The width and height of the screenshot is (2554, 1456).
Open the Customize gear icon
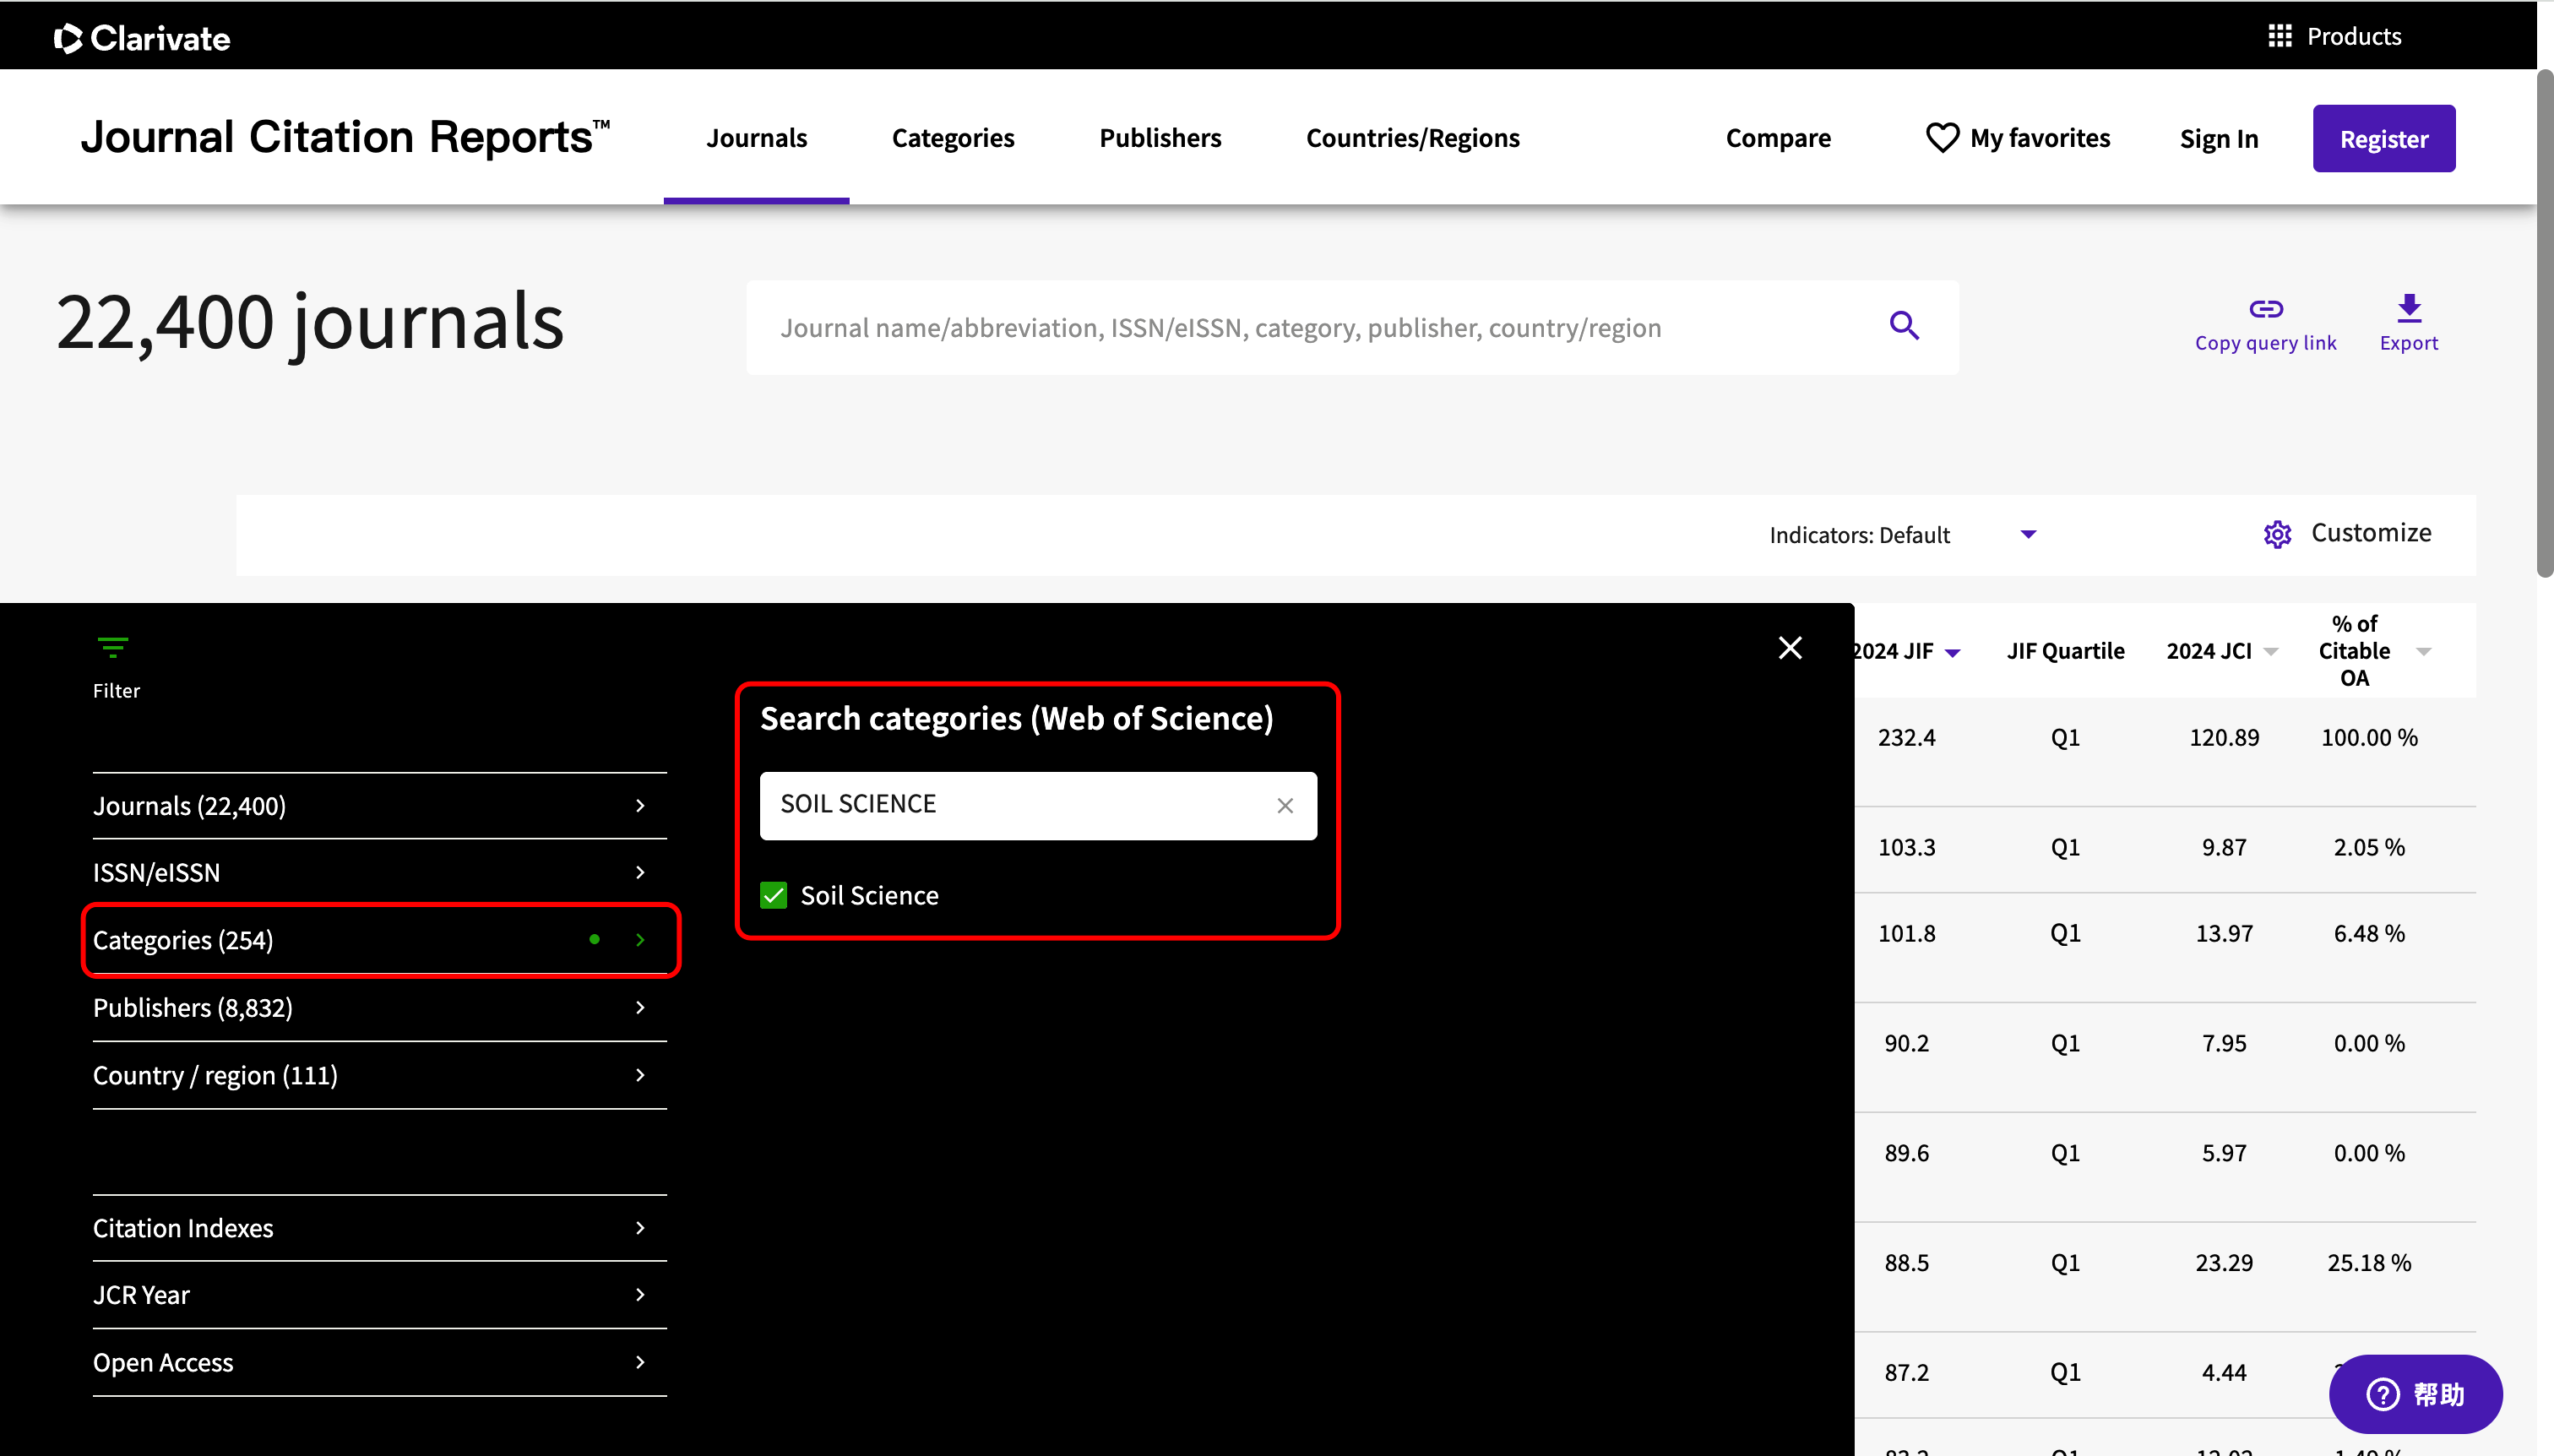pos(2277,534)
